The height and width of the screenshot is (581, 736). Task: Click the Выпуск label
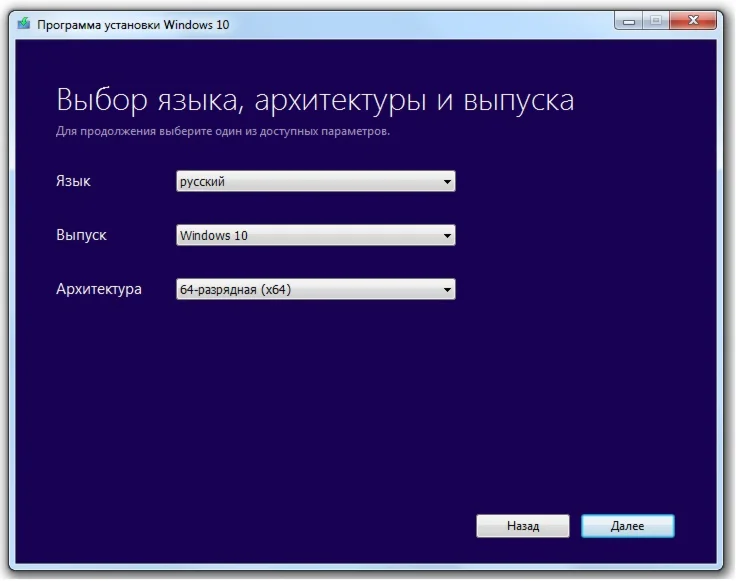pos(81,235)
